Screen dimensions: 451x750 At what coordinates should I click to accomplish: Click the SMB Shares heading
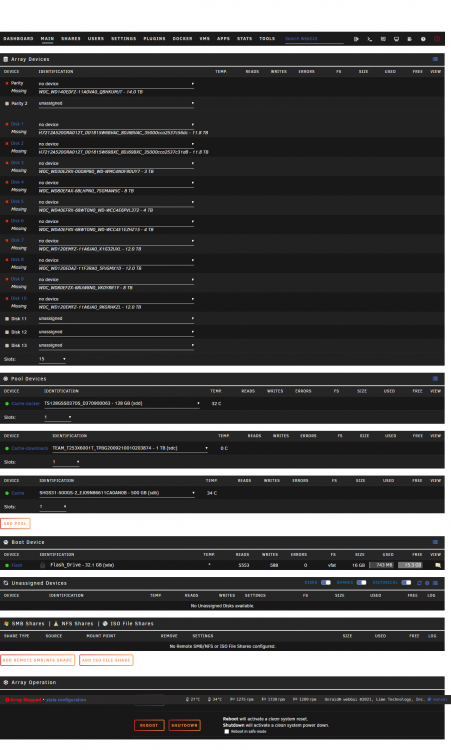pyautogui.click(x=28, y=624)
